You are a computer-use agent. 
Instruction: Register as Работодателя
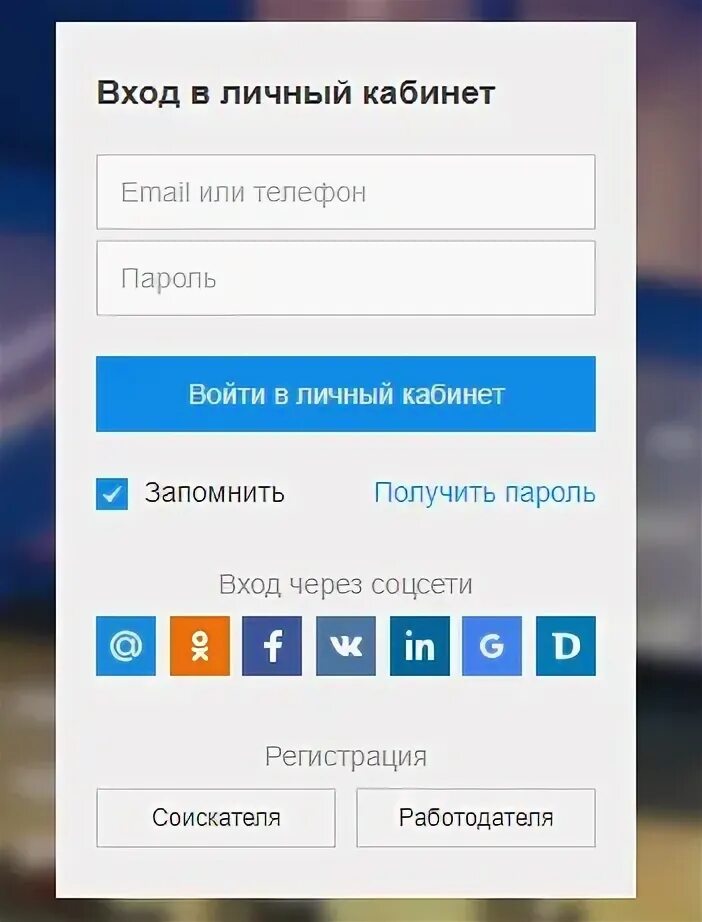pyautogui.click(x=476, y=817)
